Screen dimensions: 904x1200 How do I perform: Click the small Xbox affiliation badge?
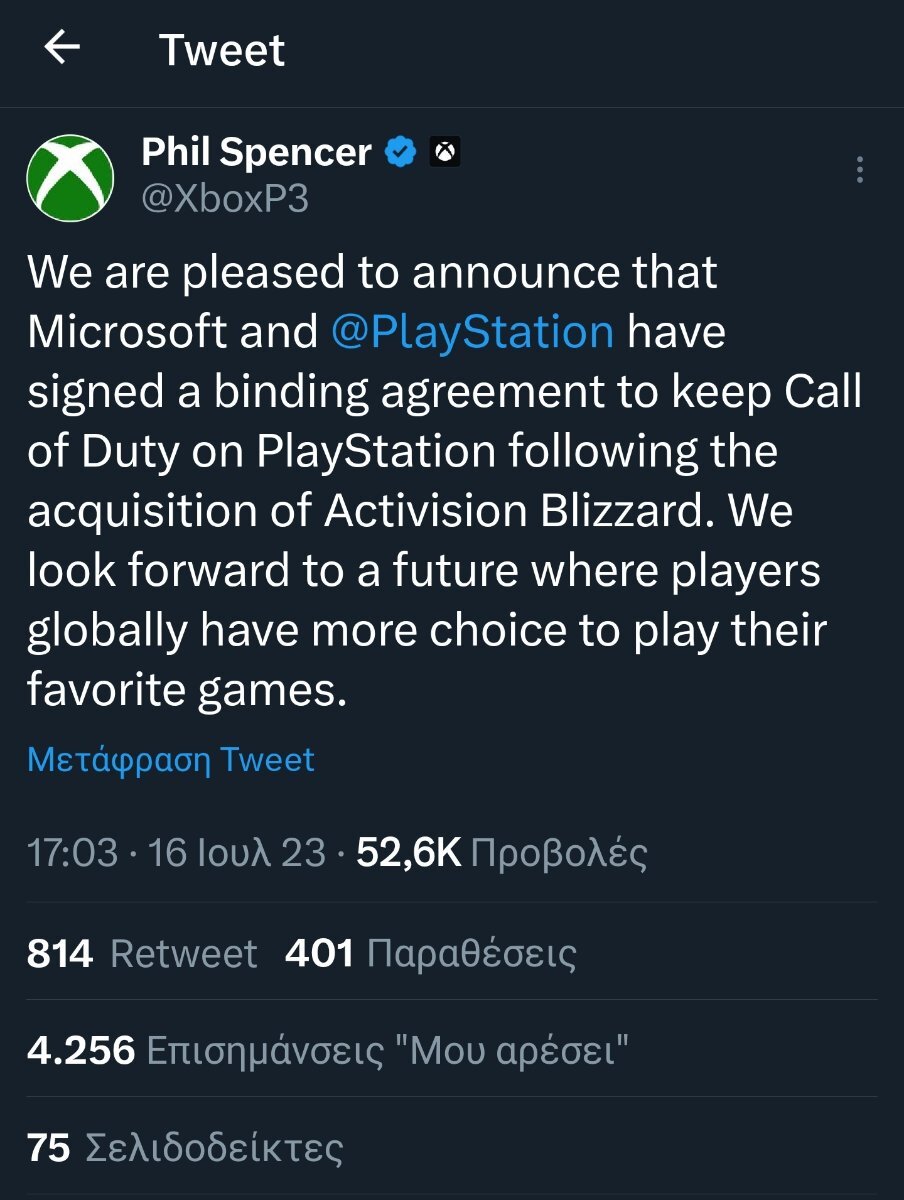(x=444, y=153)
